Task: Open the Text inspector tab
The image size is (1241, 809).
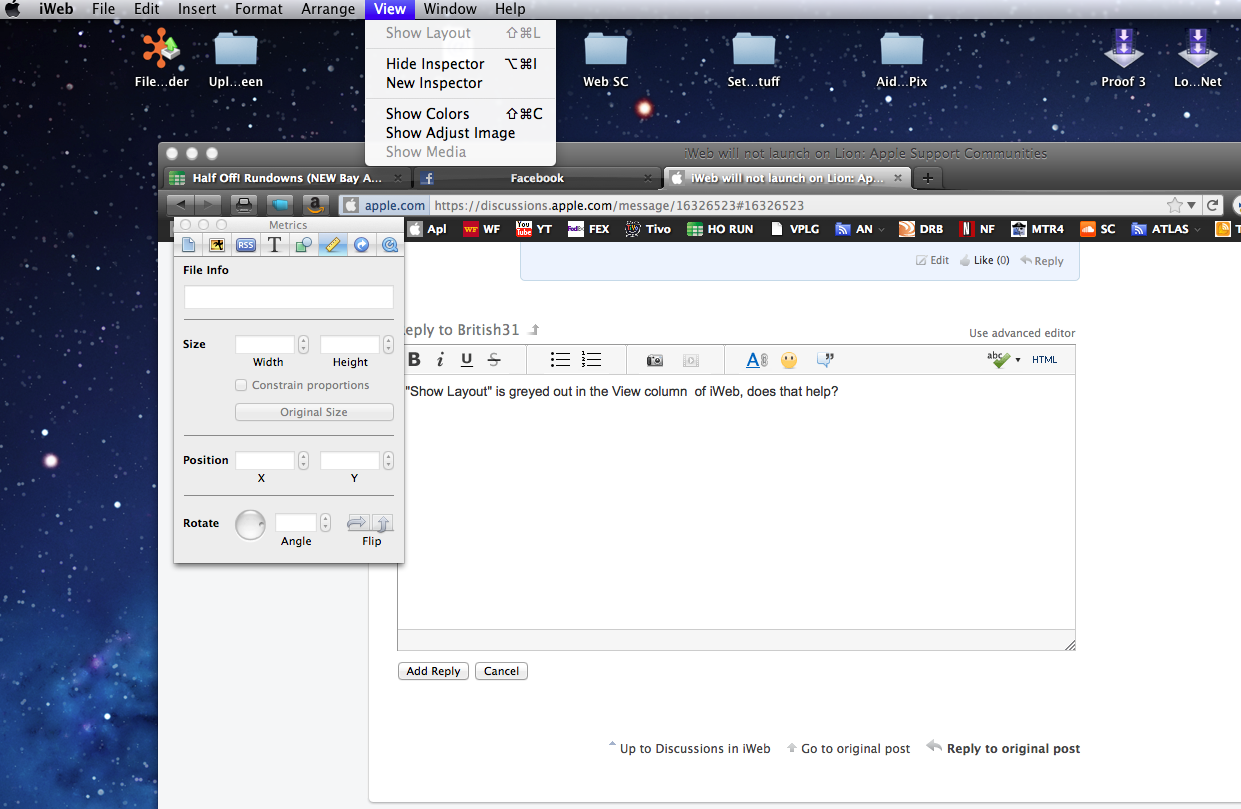Action: click(x=274, y=244)
